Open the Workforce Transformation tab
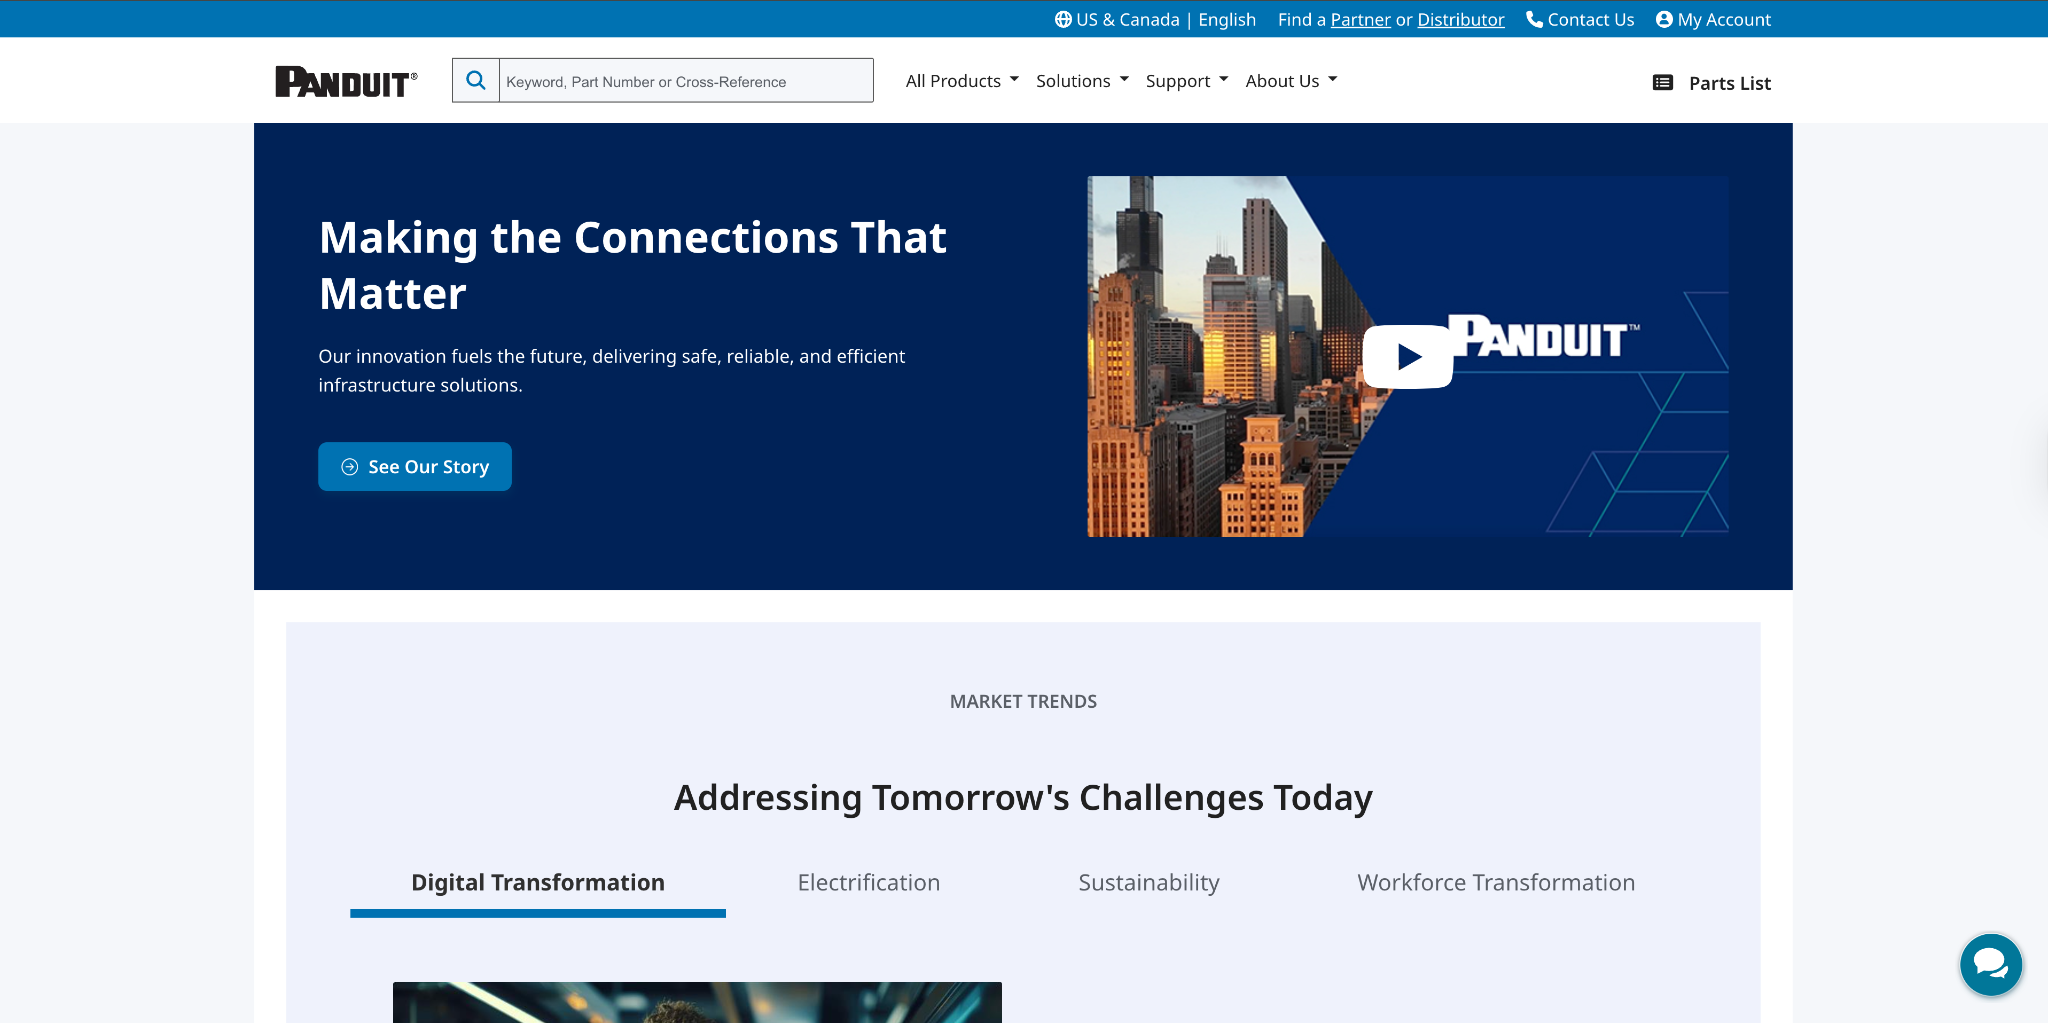 point(1495,882)
